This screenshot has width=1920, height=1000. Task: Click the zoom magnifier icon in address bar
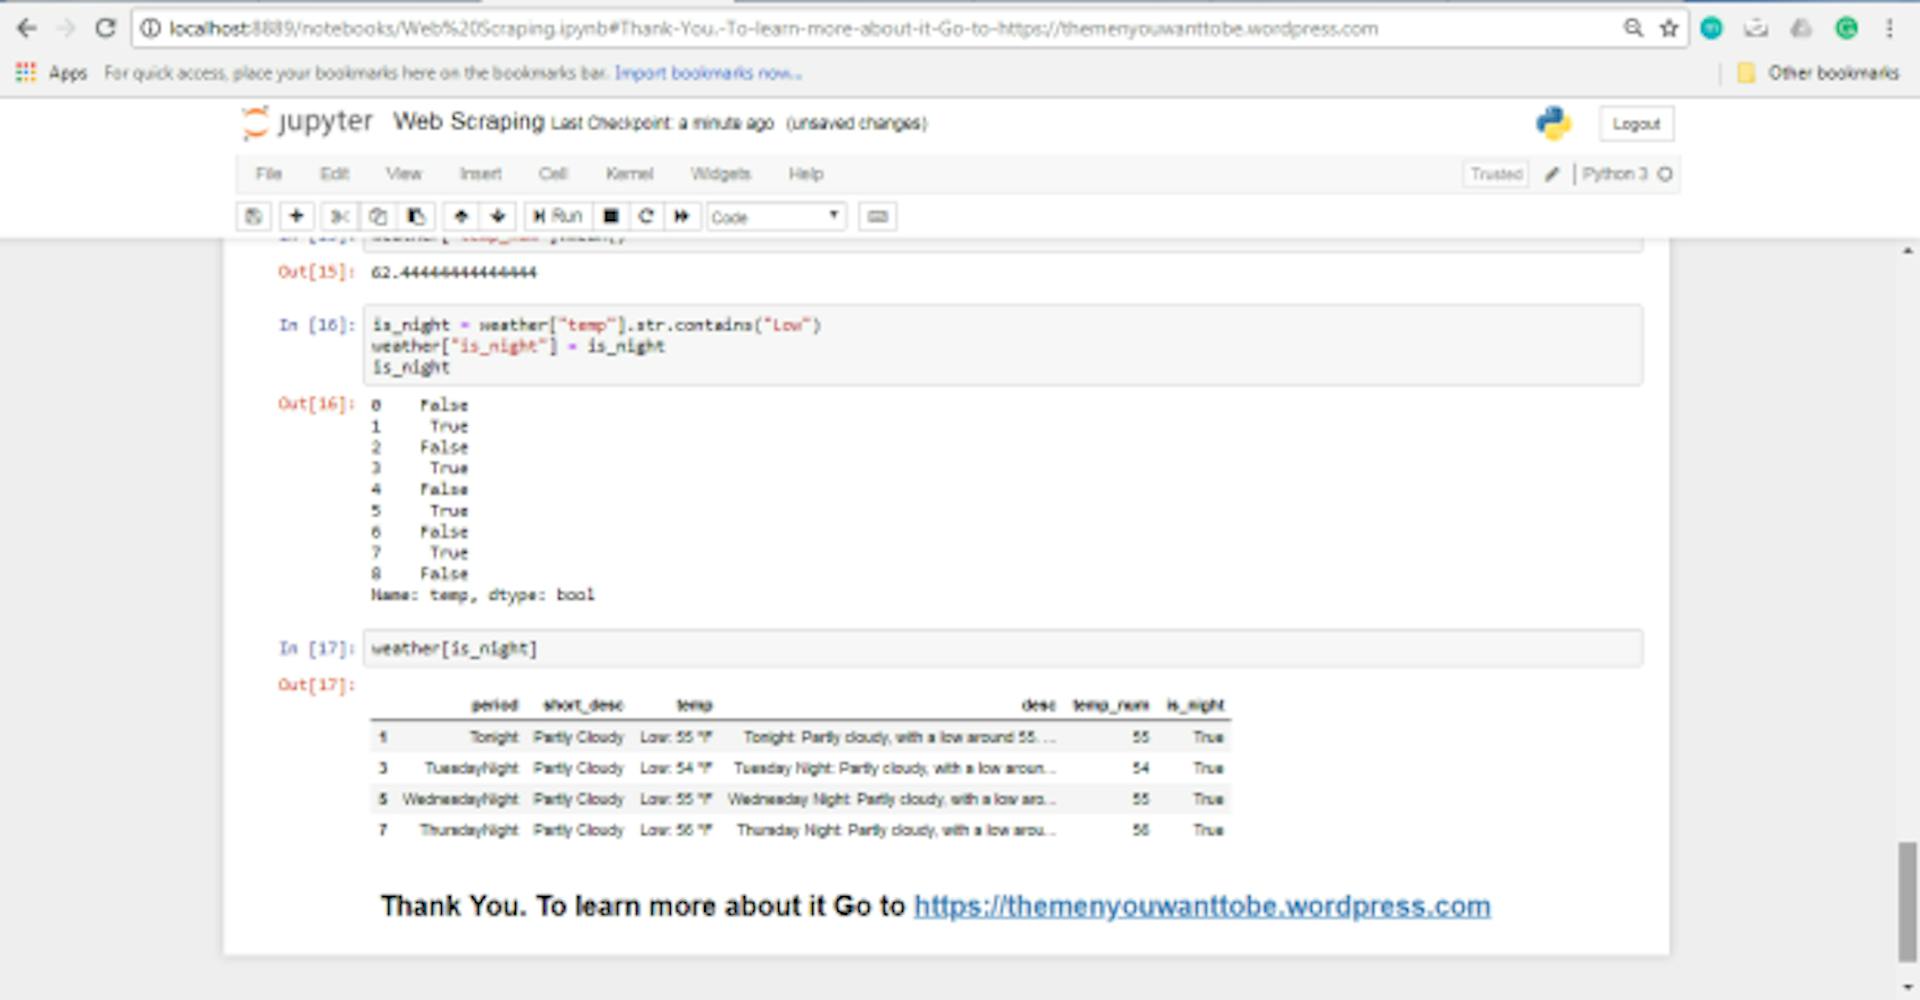point(1633,28)
